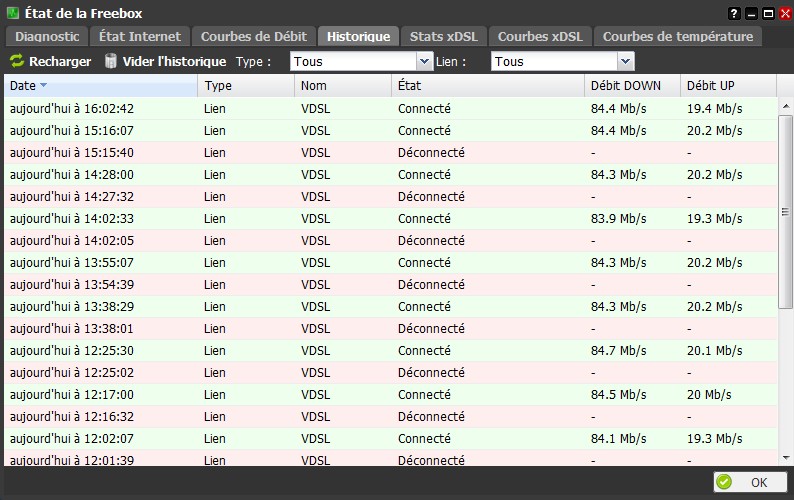The width and height of the screenshot is (794, 500).
Task: Open the Stats xDSL tab
Action: click(x=444, y=36)
